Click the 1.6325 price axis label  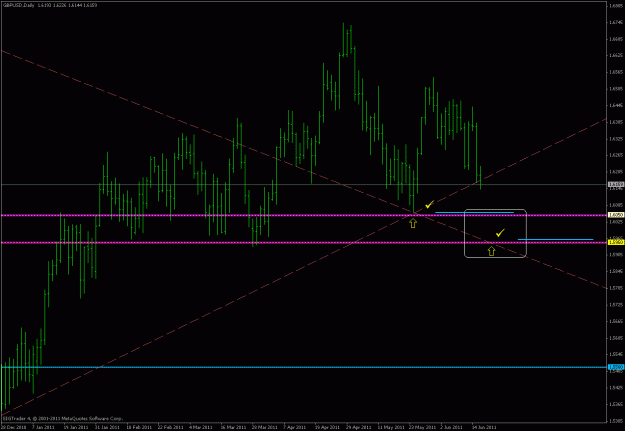pos(615,140)
